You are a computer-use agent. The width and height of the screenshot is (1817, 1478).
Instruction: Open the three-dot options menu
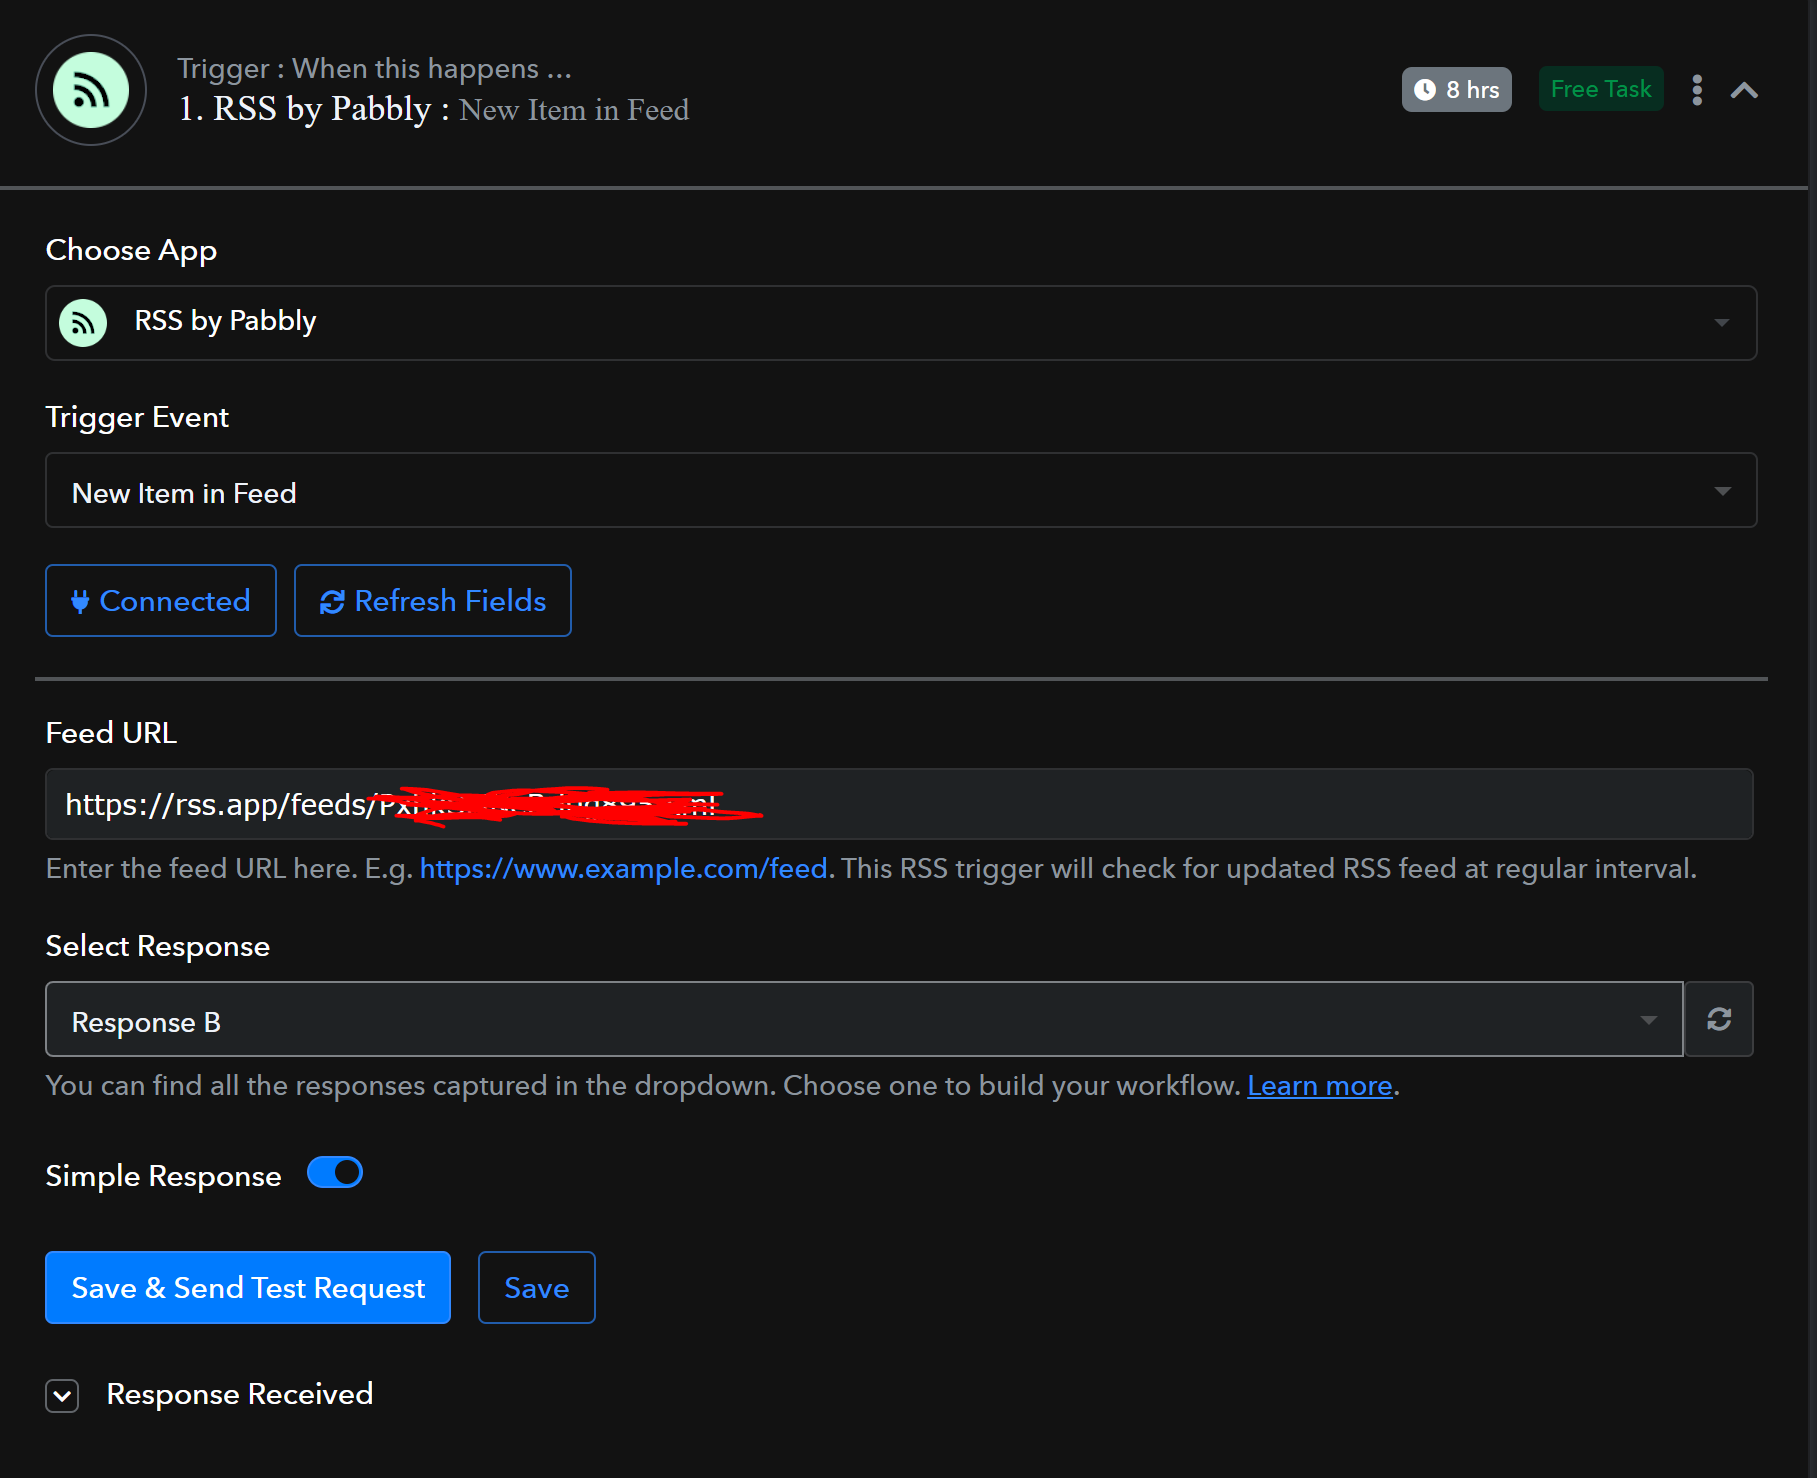pyautogui.click(x=1697, y=90)
